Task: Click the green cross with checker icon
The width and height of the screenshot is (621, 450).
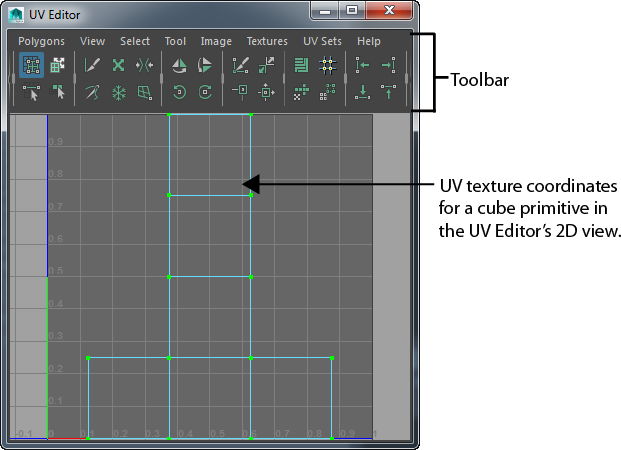Action: [x=301, y=92]
